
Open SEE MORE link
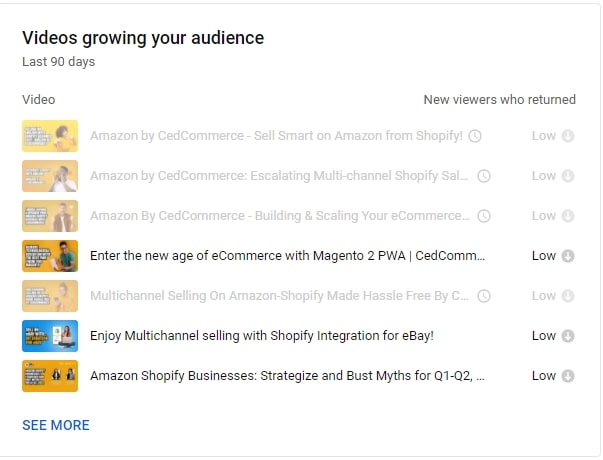point(56,425)
